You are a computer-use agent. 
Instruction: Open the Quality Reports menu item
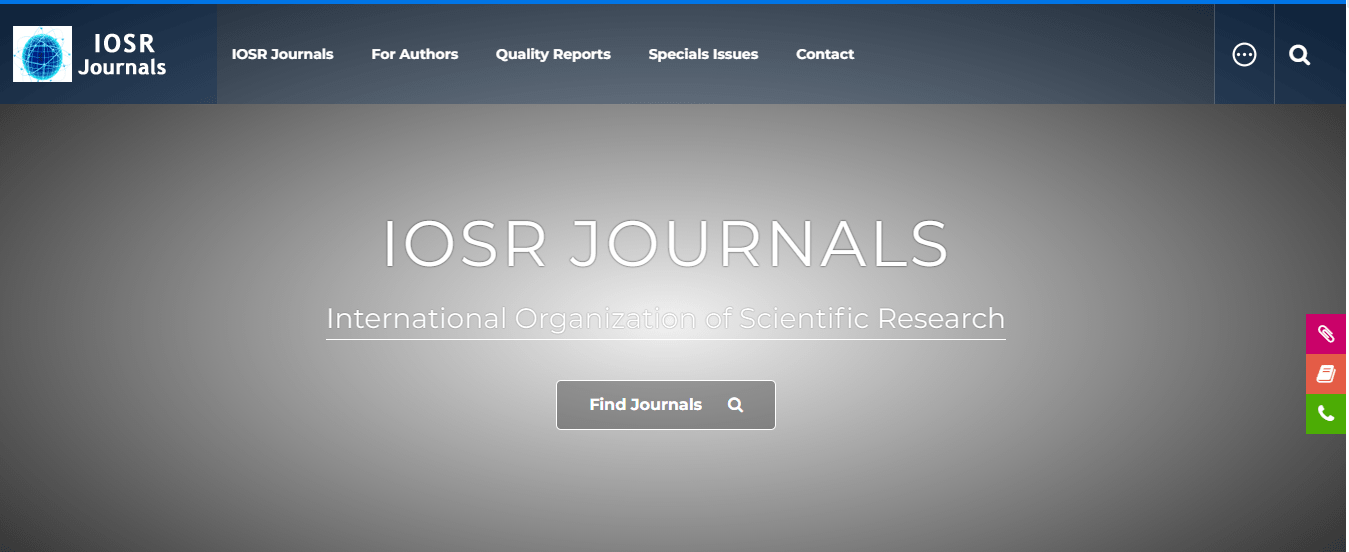pyautogui.click(x=553, y=54)
